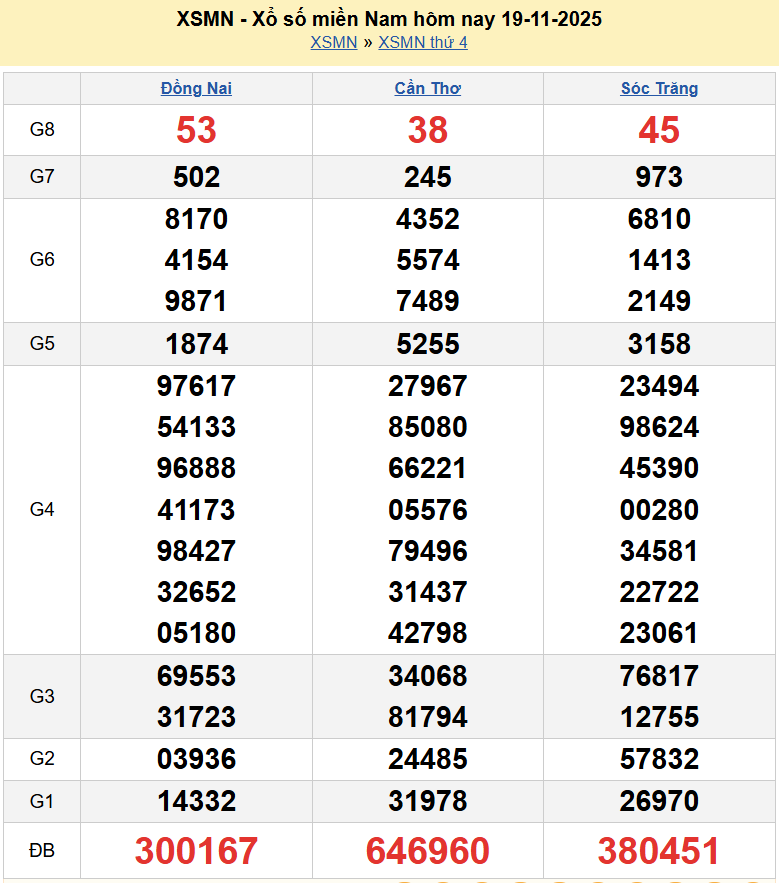Click the ĐB row label
The image size is (779, 883).
pyautogui.click(x=42, y=851)
